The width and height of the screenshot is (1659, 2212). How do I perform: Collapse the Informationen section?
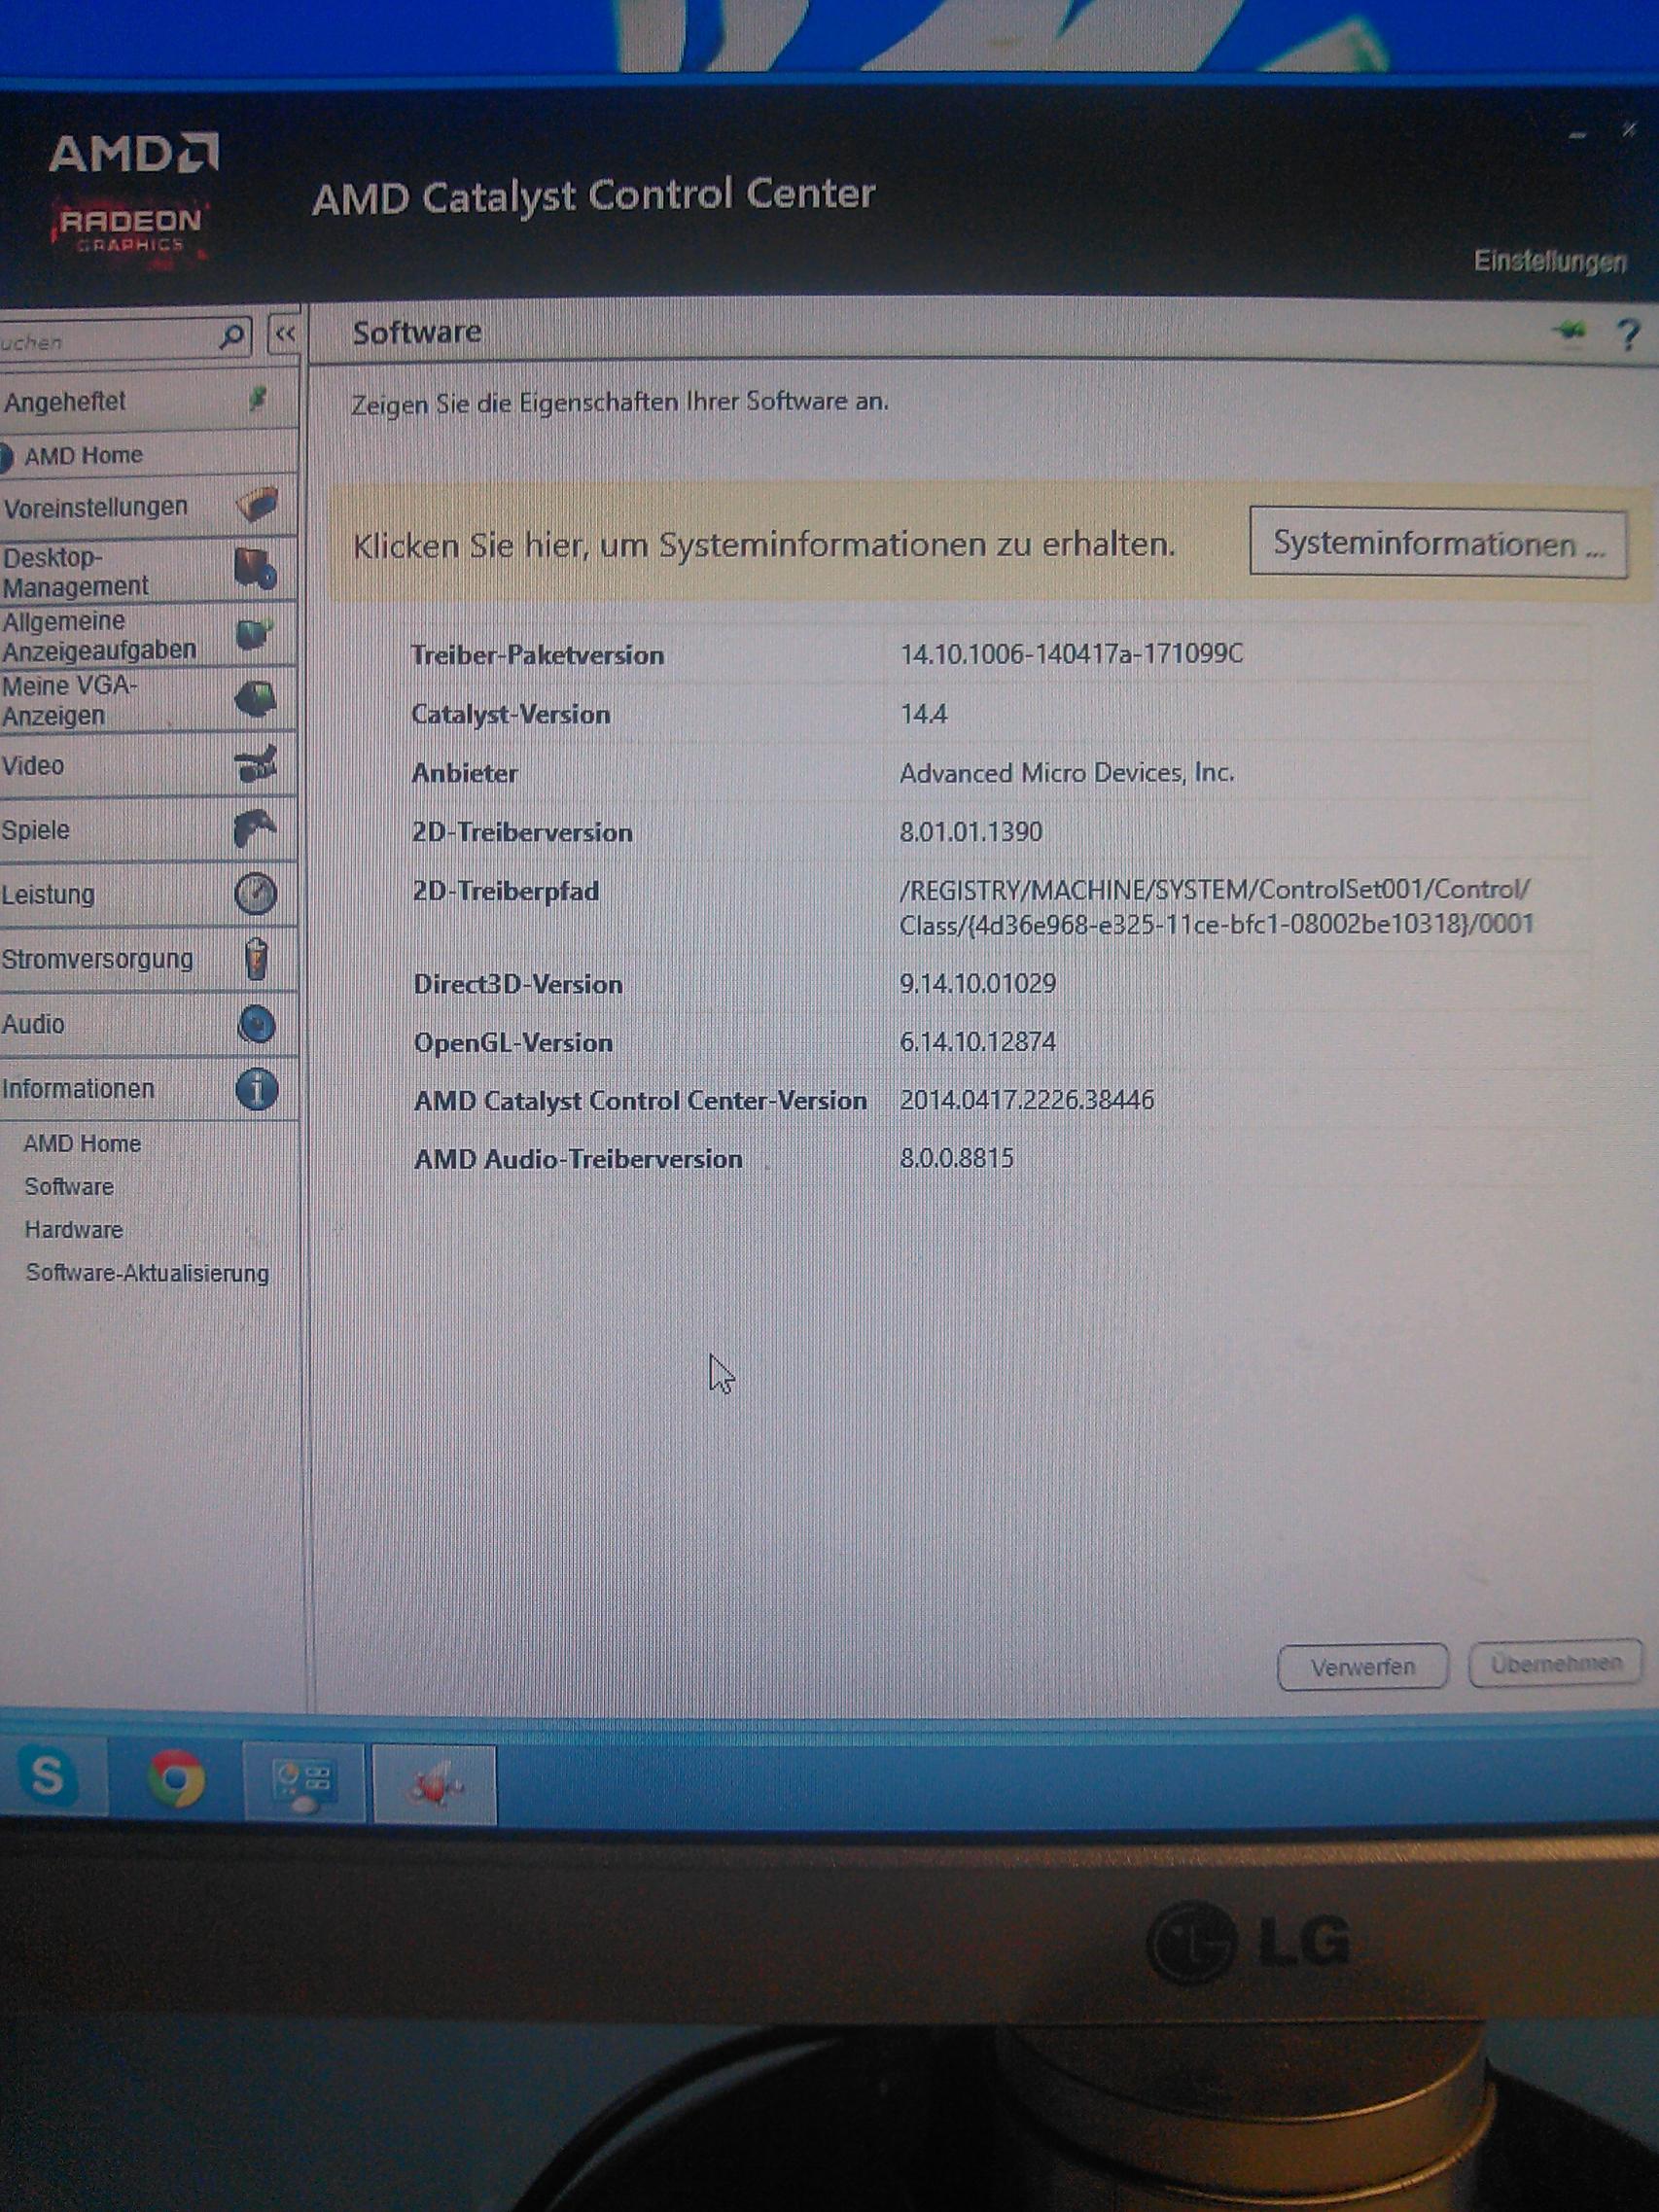[148, 1089]
